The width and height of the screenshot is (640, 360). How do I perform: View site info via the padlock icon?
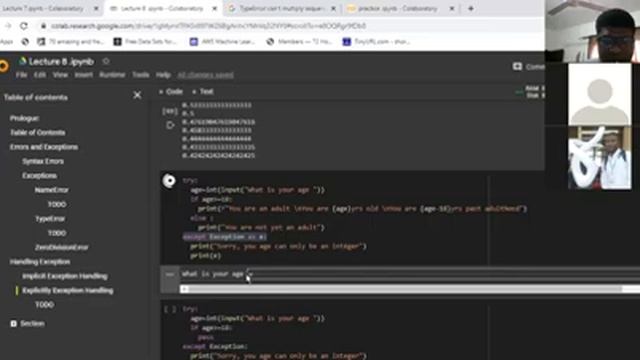point(43,26)
